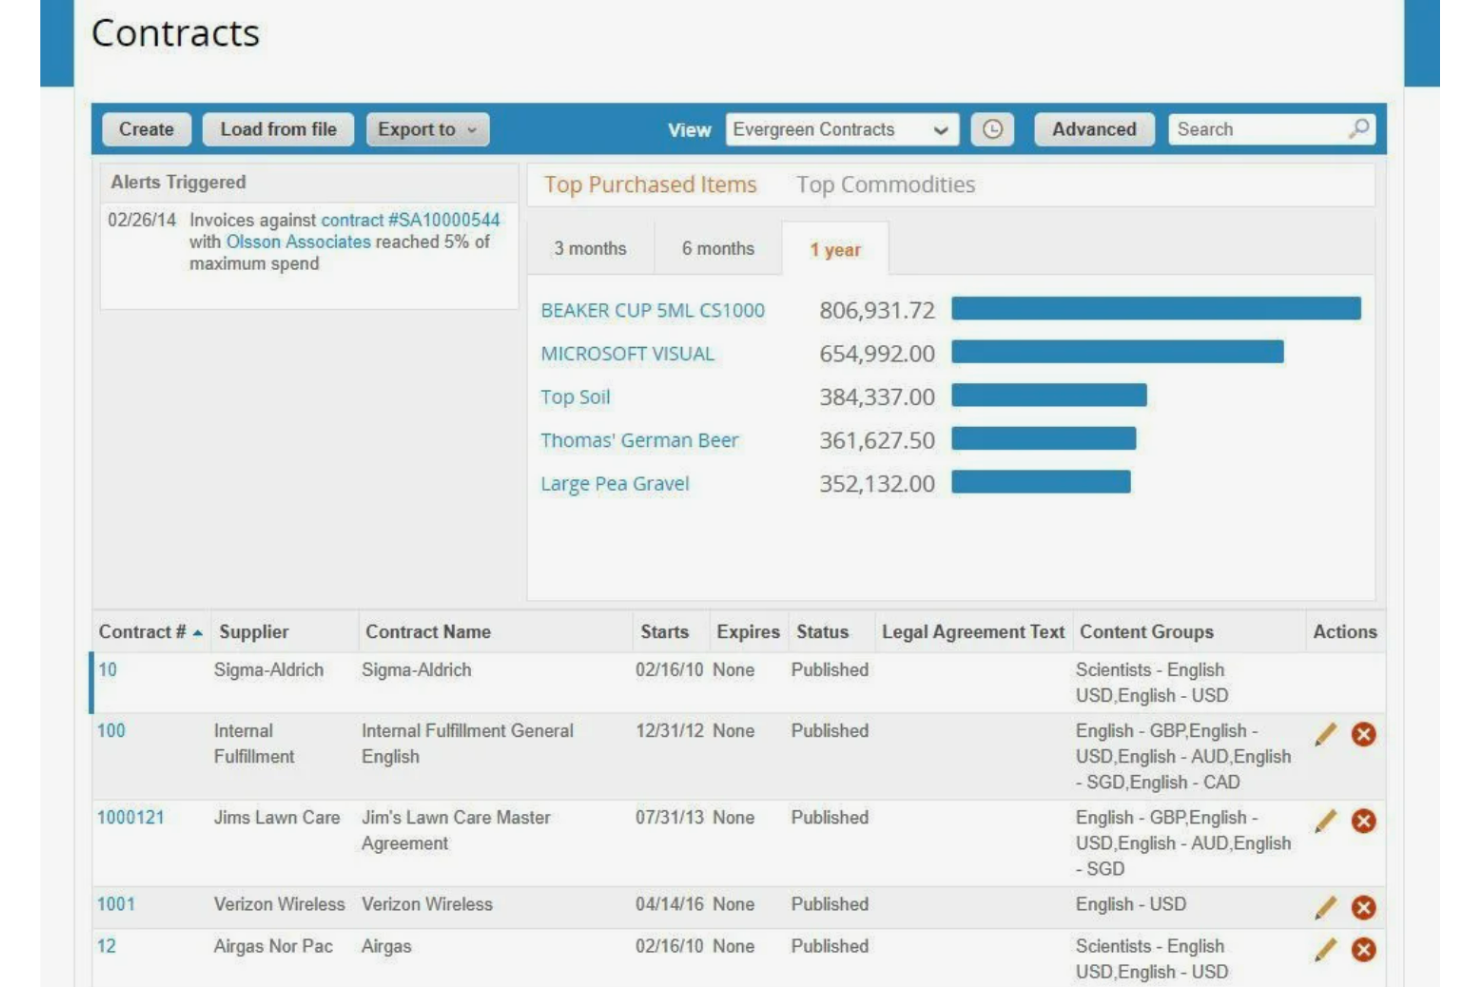Edit Jims Lawn Care contract pencil icon
The height and width of the screenshot is (987, 1480).
[x=1325, y=822]
